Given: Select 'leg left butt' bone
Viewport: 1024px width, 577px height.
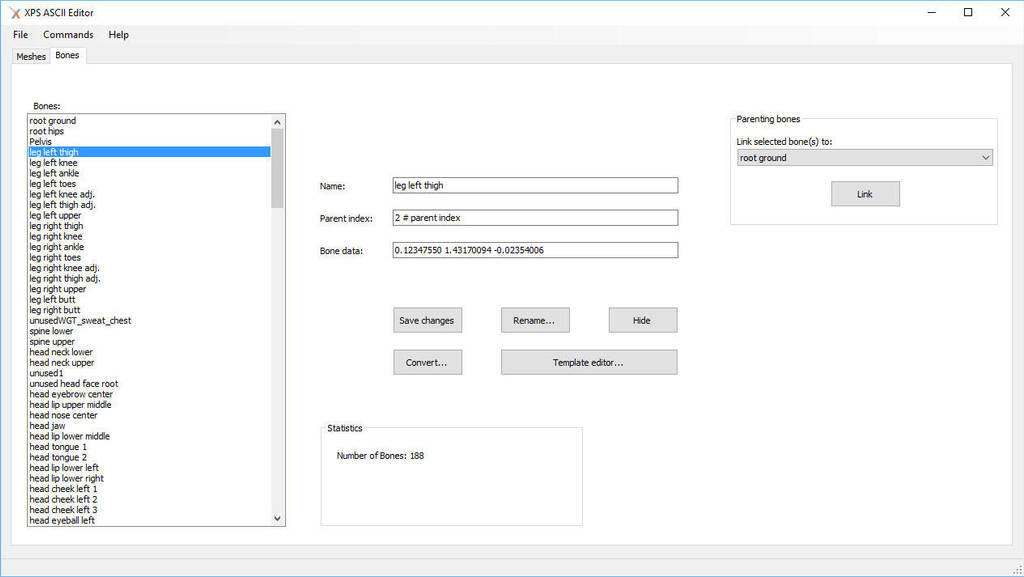Looking at the screenshot, I should click(149, 300).
